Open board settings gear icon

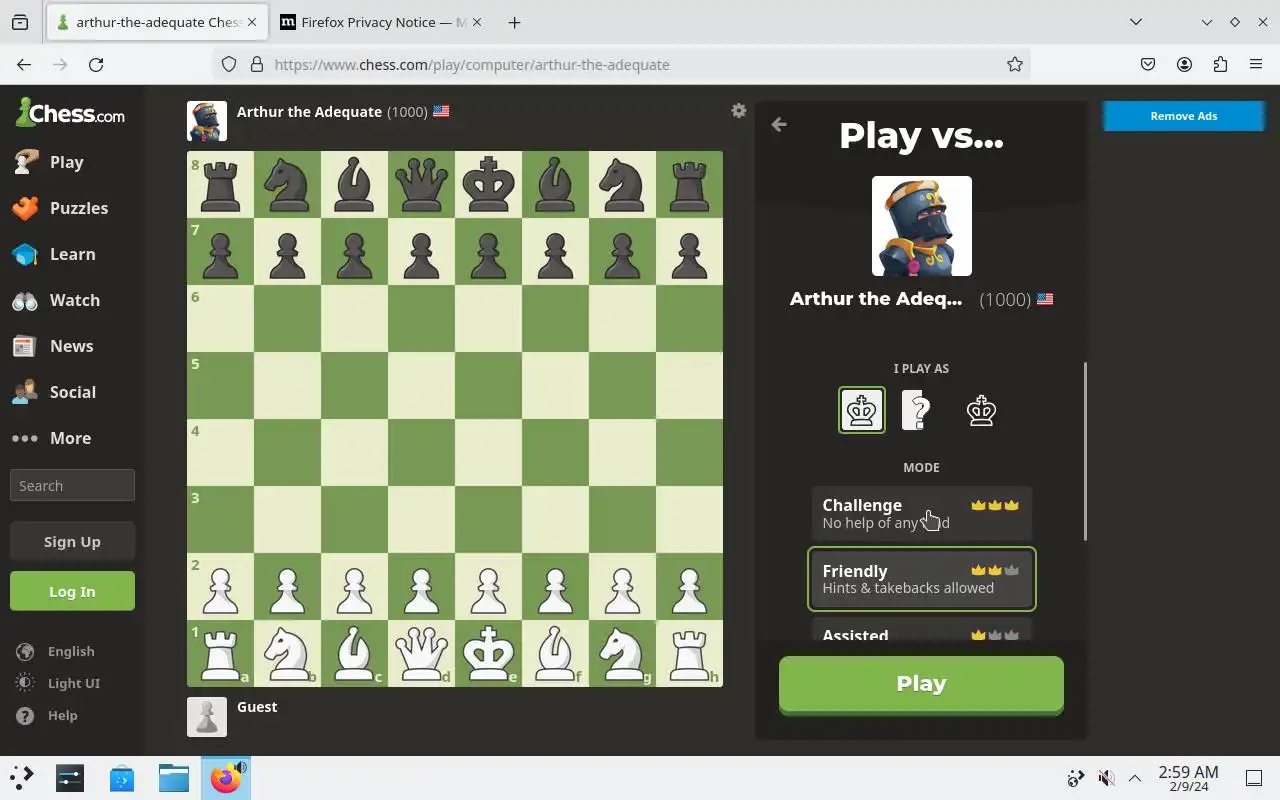point(738,111)
